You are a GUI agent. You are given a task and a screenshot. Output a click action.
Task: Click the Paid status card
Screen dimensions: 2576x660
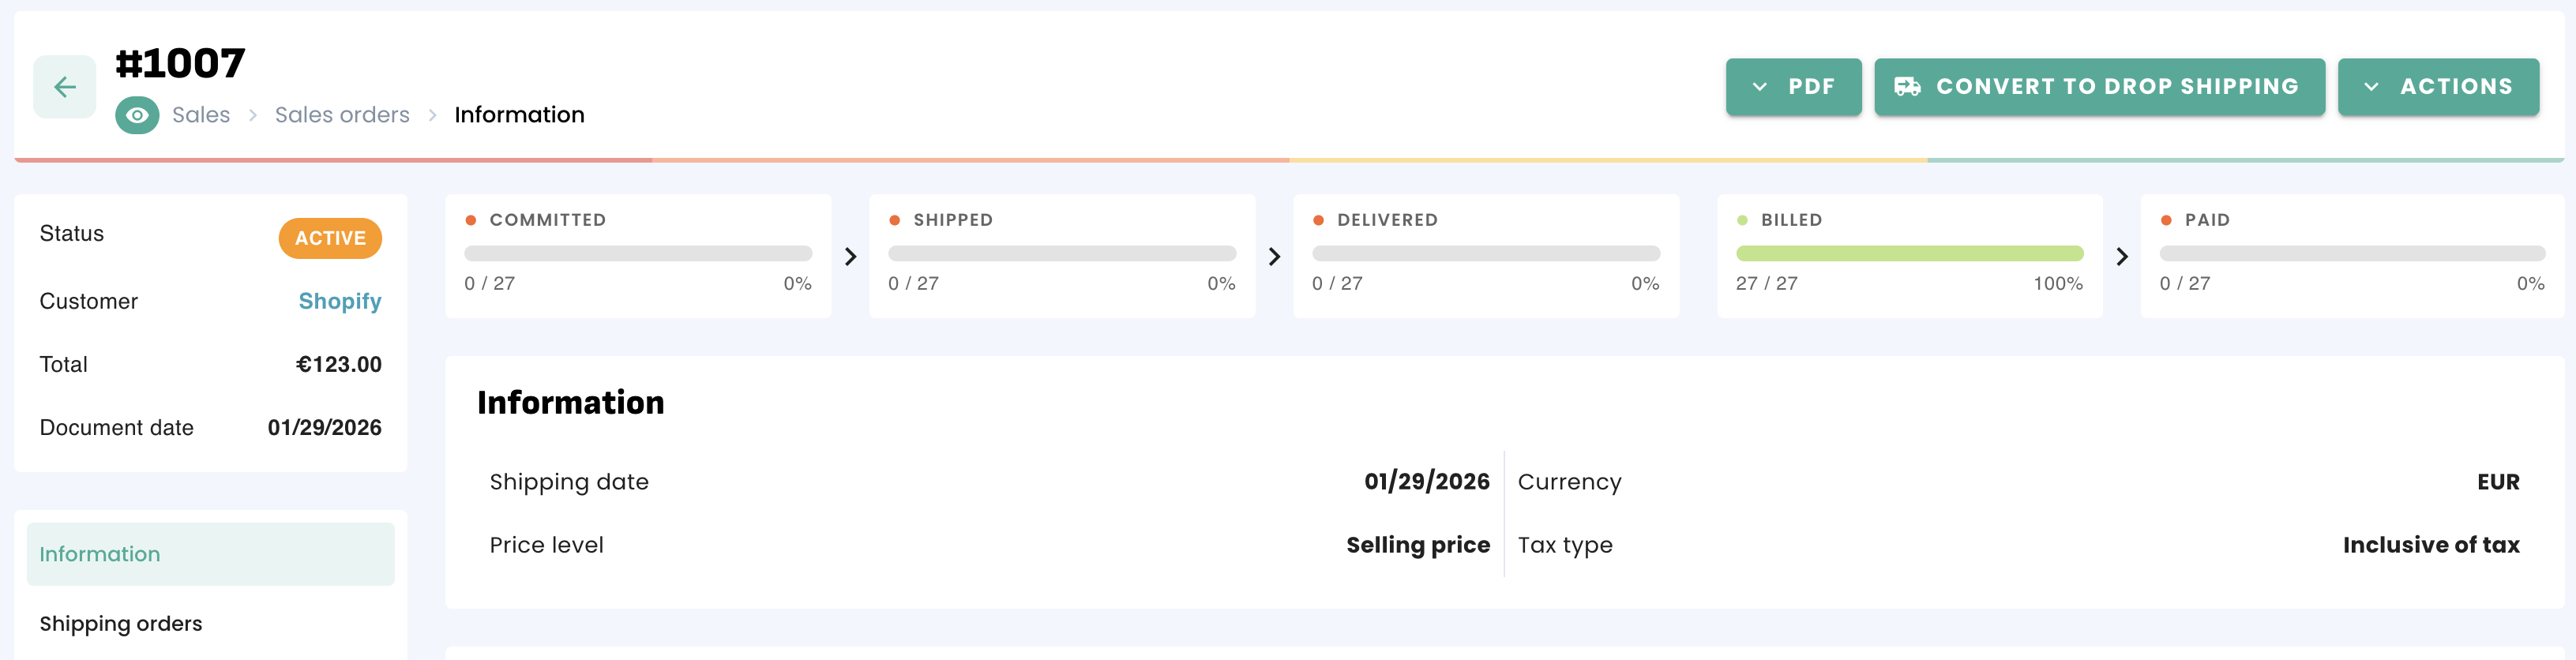point(2351,256)
